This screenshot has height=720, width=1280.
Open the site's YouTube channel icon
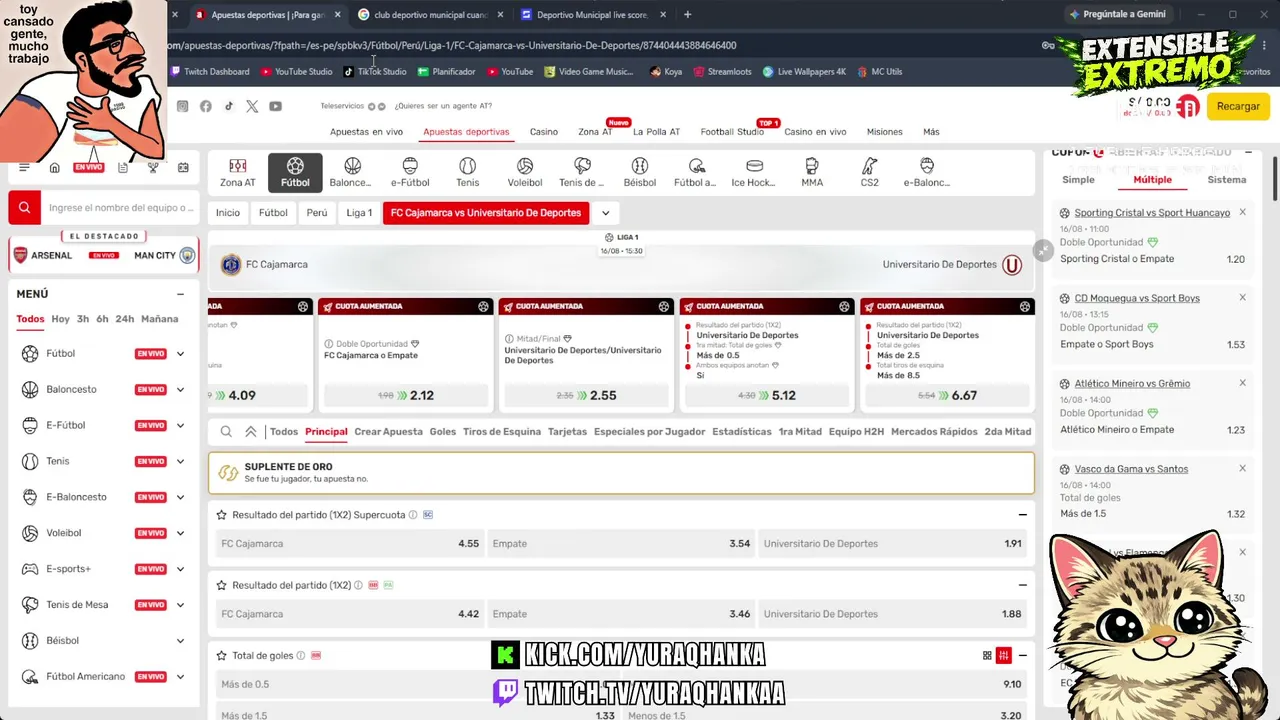point(275,106)
